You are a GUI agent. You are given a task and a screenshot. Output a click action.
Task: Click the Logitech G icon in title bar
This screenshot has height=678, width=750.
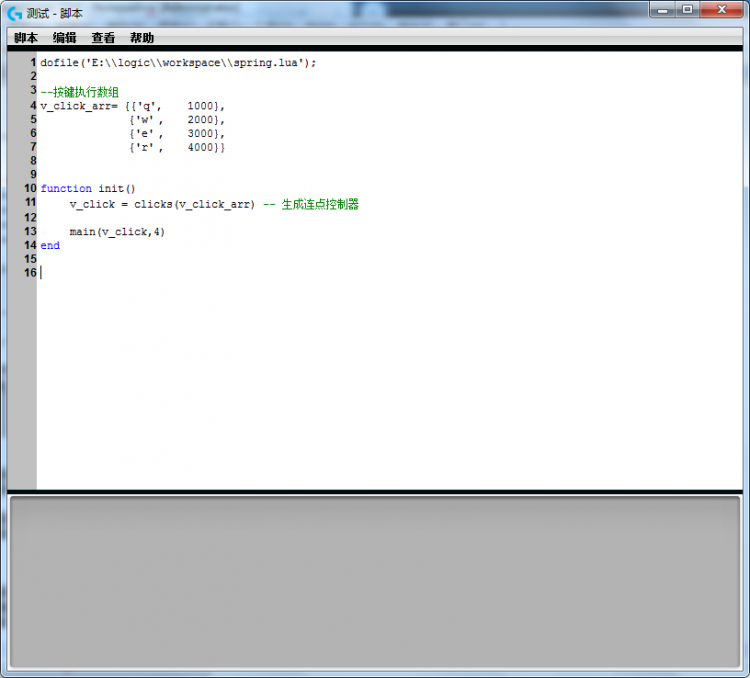[15, 13]
